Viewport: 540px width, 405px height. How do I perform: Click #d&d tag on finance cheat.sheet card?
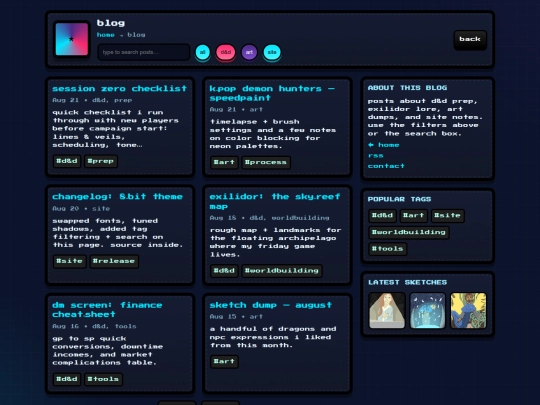point(67,379)
